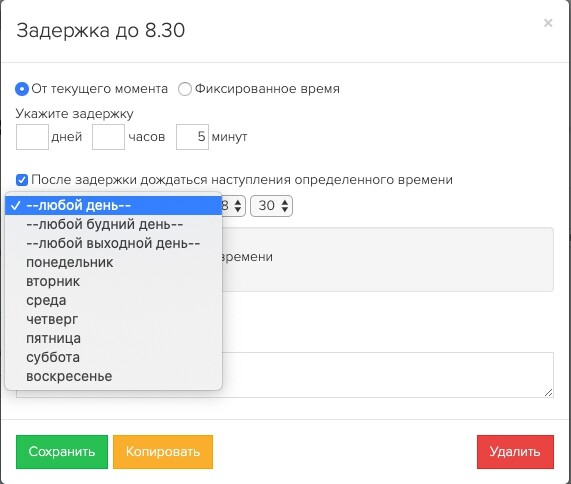
Task: Choose '--любой выходной день--' option
Action: pyautogui.click(x=114, y=243)
